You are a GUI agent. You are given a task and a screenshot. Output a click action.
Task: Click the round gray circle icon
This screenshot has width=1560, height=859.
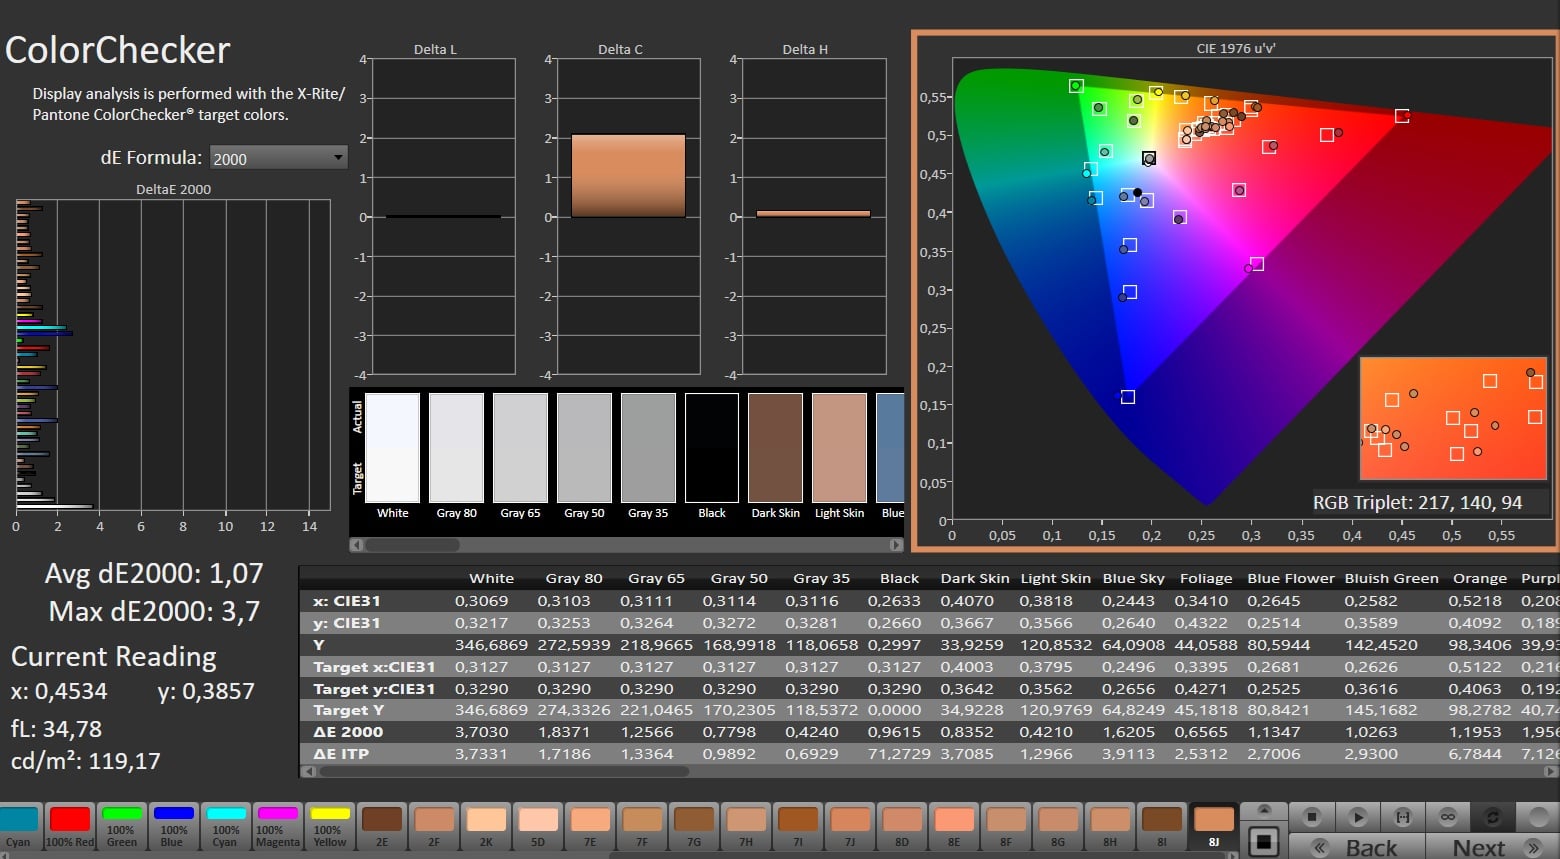pos(1537,817)
